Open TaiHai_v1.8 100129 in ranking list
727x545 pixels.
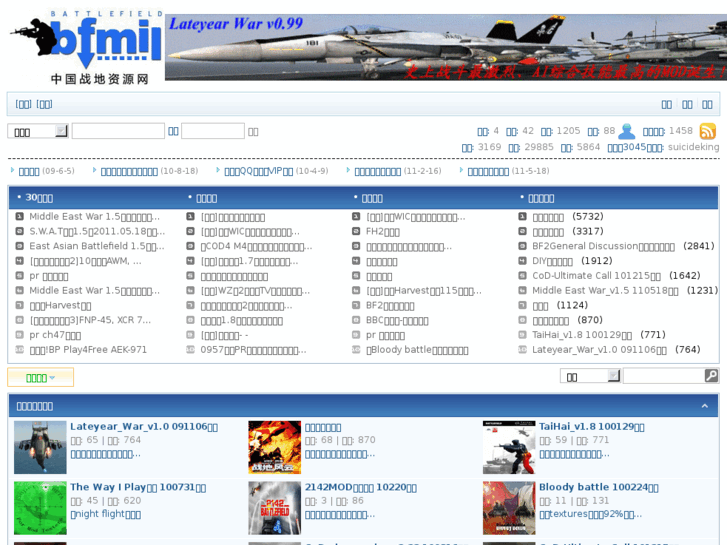click(582, 335)
